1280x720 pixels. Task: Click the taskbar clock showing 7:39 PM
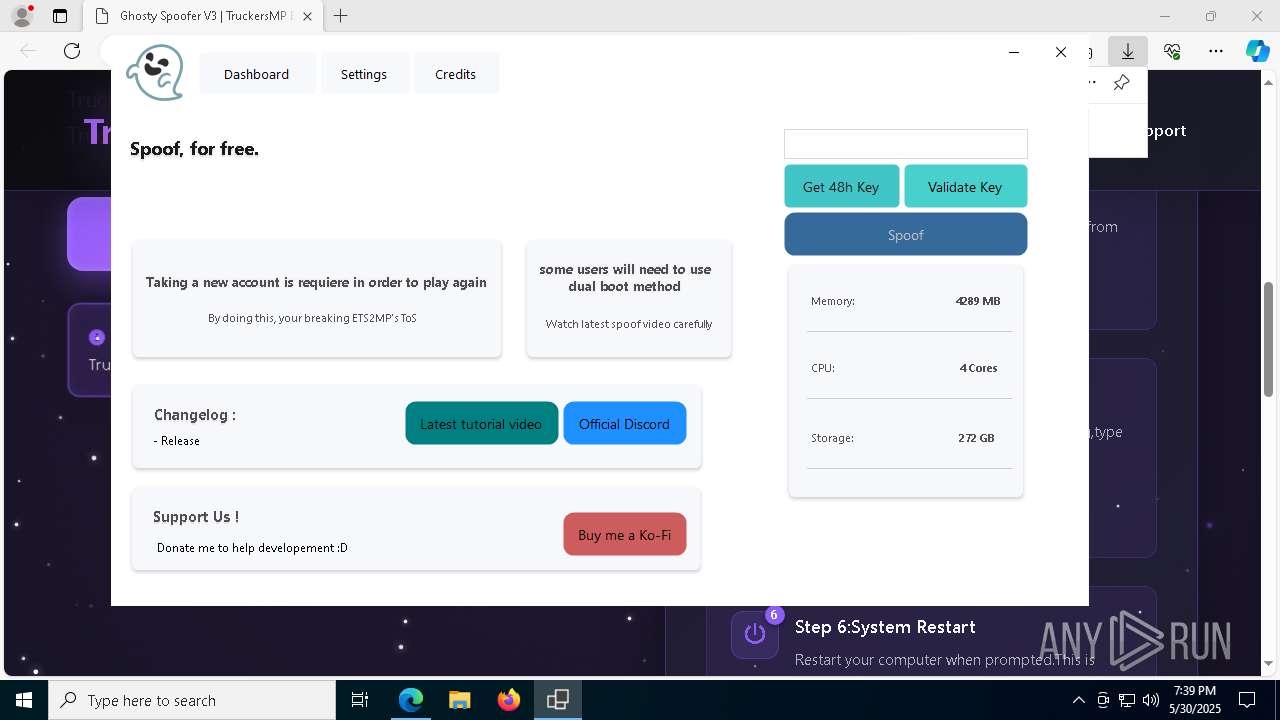click(x=1195, y=700)
